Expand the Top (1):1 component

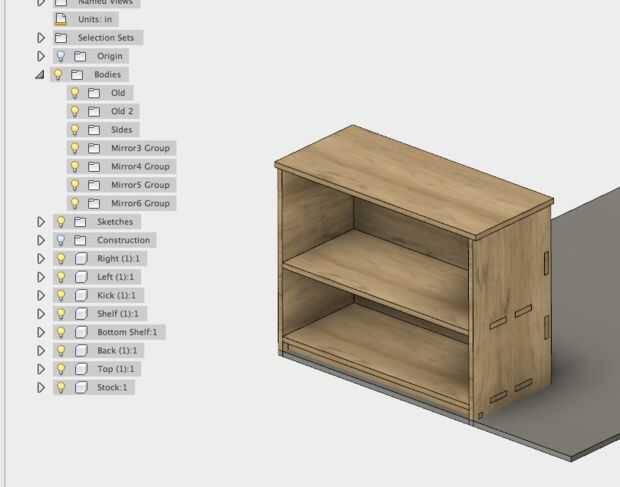(41, 369)
